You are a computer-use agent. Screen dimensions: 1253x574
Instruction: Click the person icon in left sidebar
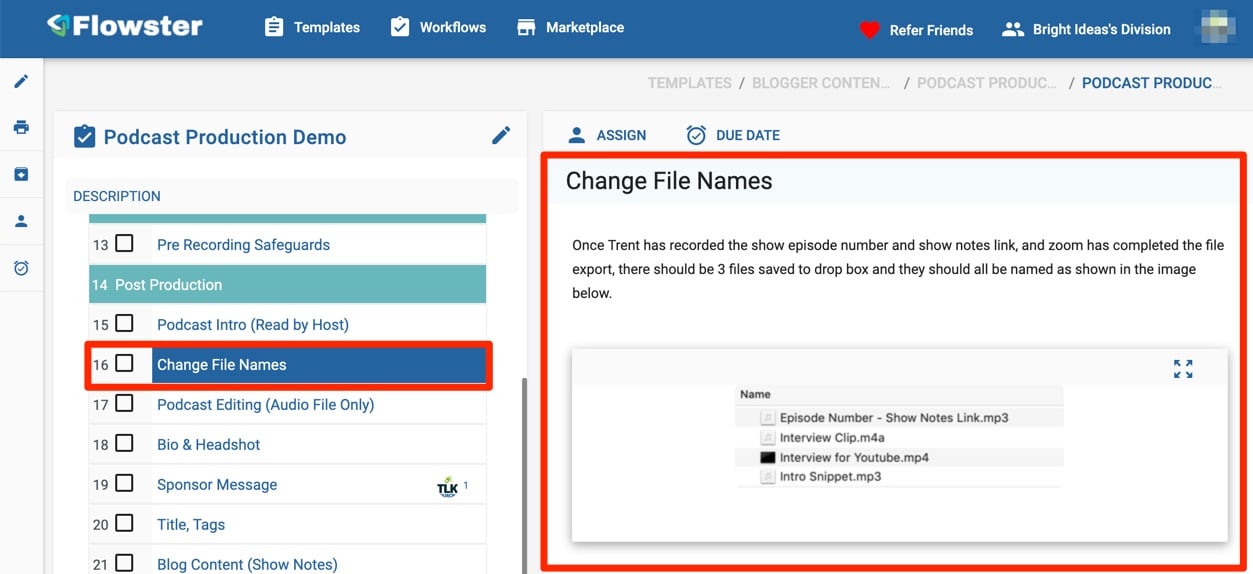pyautogui.click(x=21, y=221)
